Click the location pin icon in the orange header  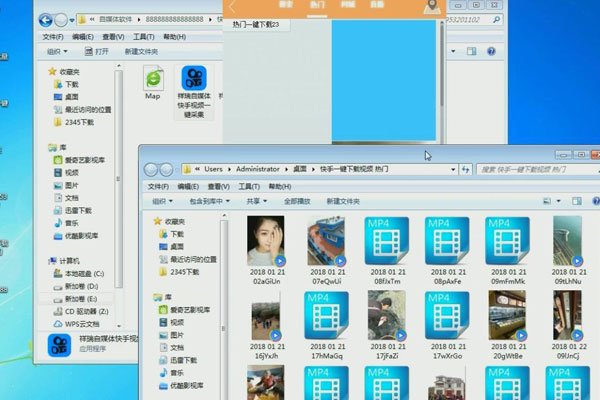click(x=432, y=7)
